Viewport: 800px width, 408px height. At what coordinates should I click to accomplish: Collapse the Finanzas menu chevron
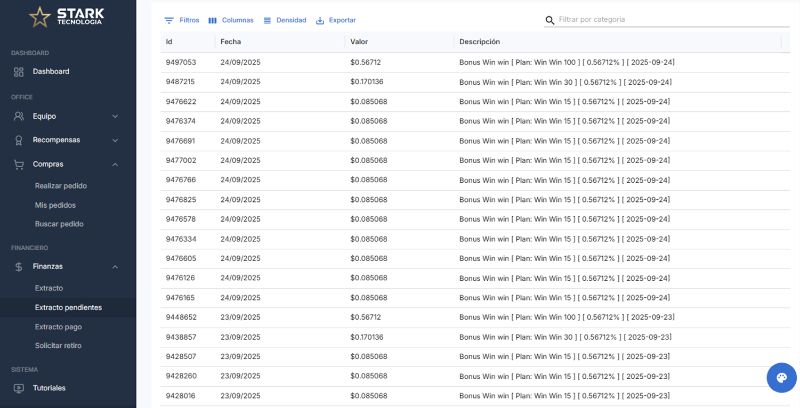pyautogui.click(x=115, y=266)
